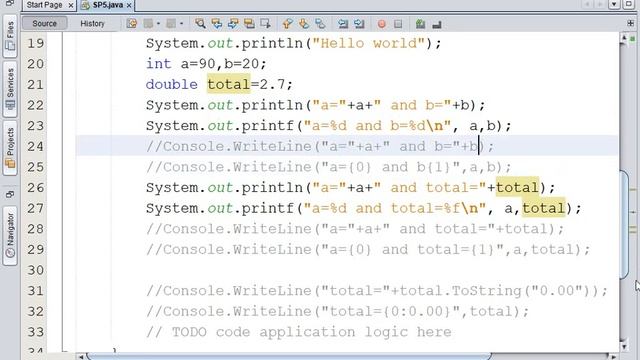Click the Back navigation icon in editor toolbar
This screenshot has width=640, height=360.
148,24
